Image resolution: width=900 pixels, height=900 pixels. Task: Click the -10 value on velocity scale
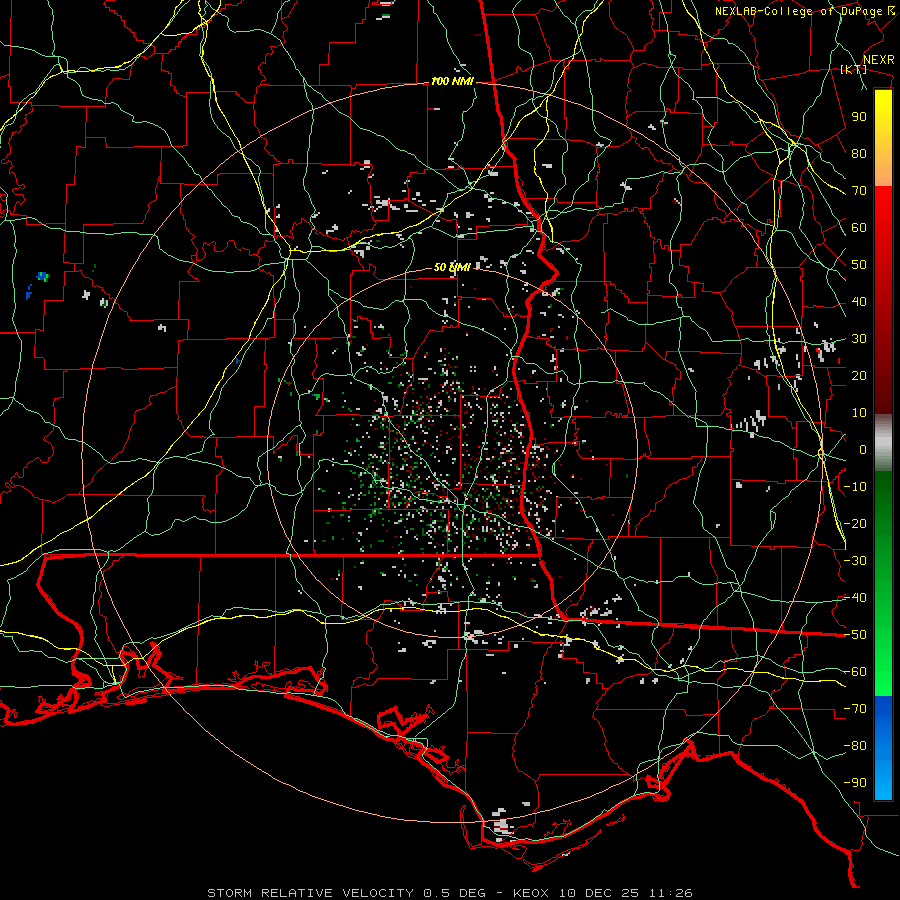click(x=855, y=487)
